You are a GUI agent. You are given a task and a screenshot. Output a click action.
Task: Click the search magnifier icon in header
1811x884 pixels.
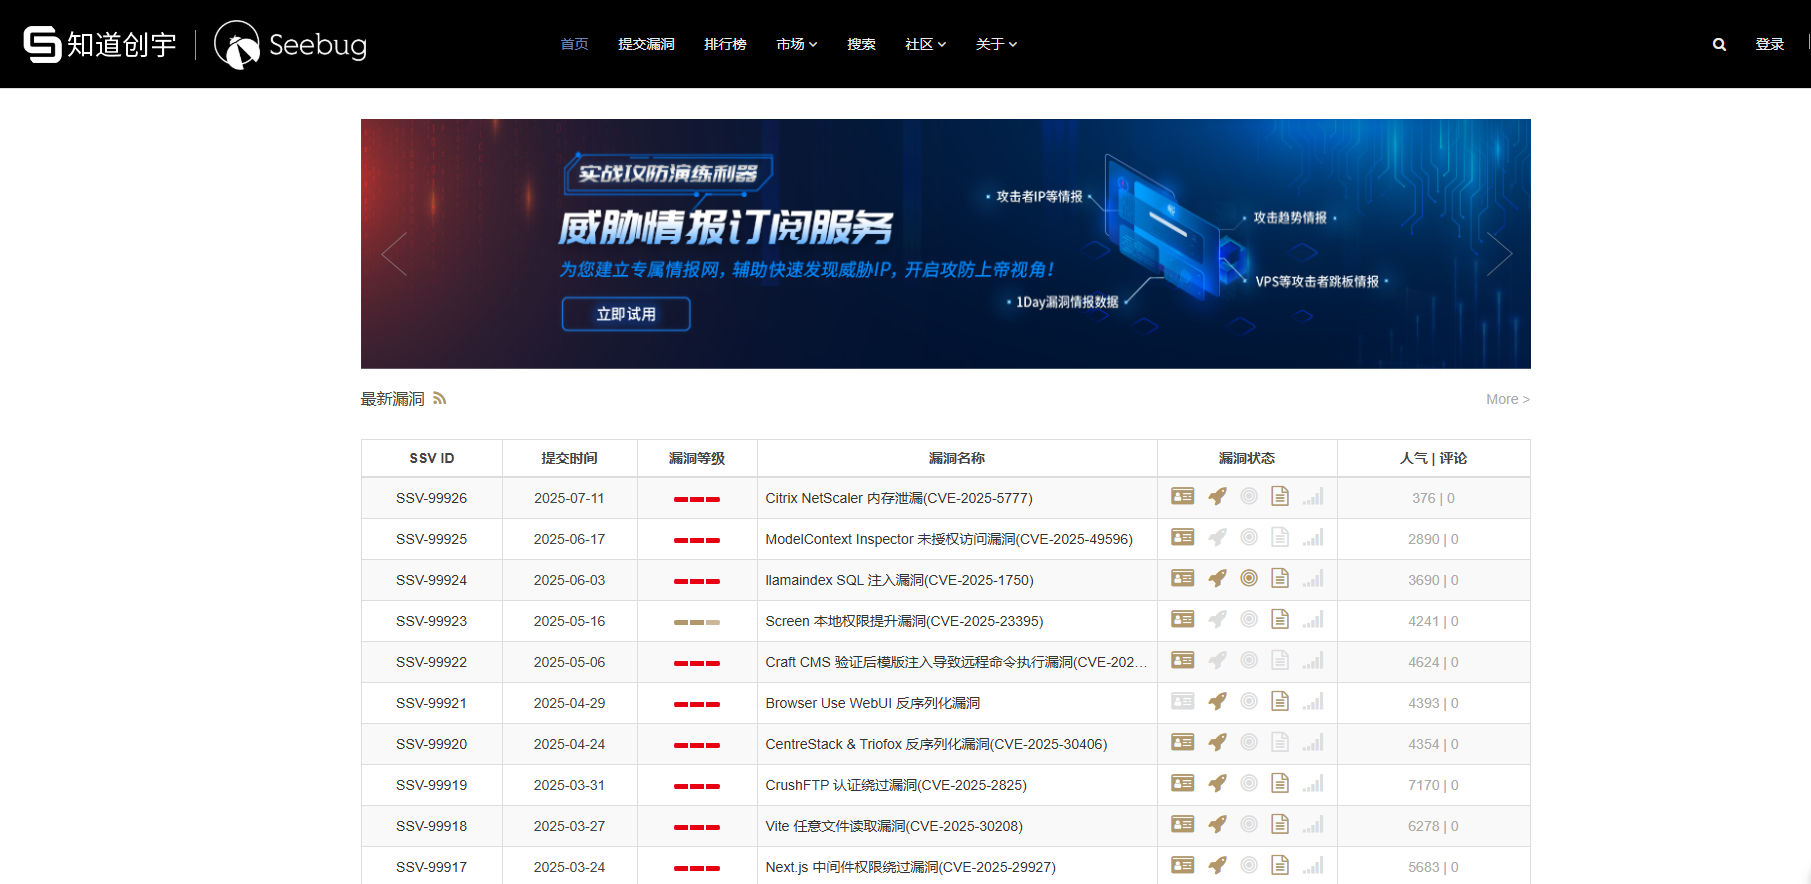tap(1719, 45)
